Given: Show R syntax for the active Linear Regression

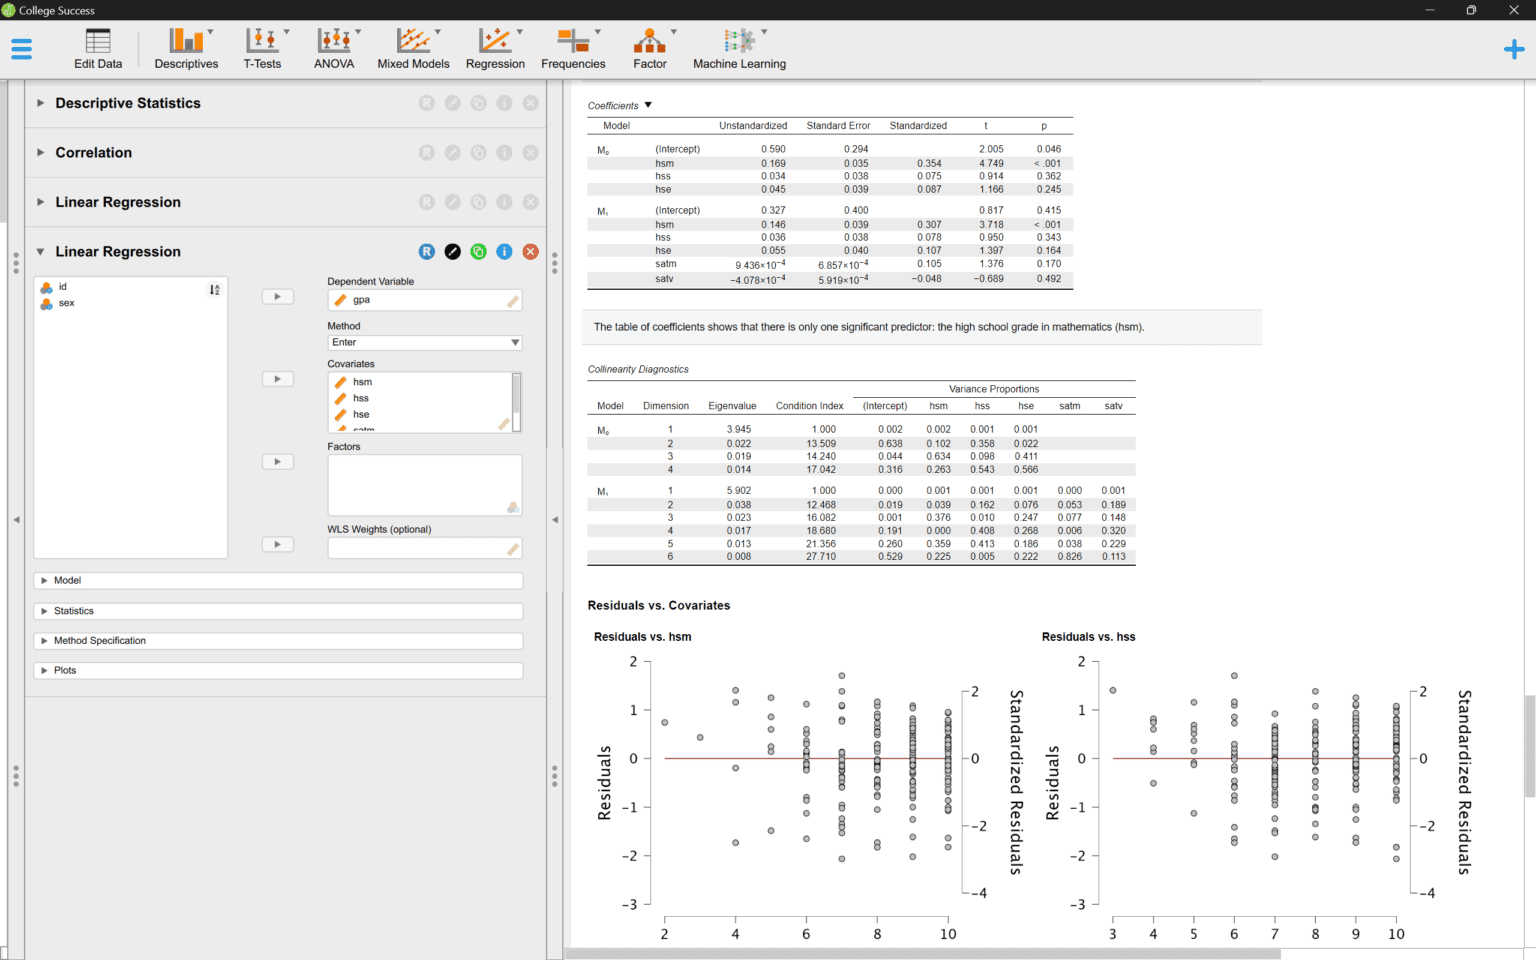Looking at the screenshot, I should point(427,251).
